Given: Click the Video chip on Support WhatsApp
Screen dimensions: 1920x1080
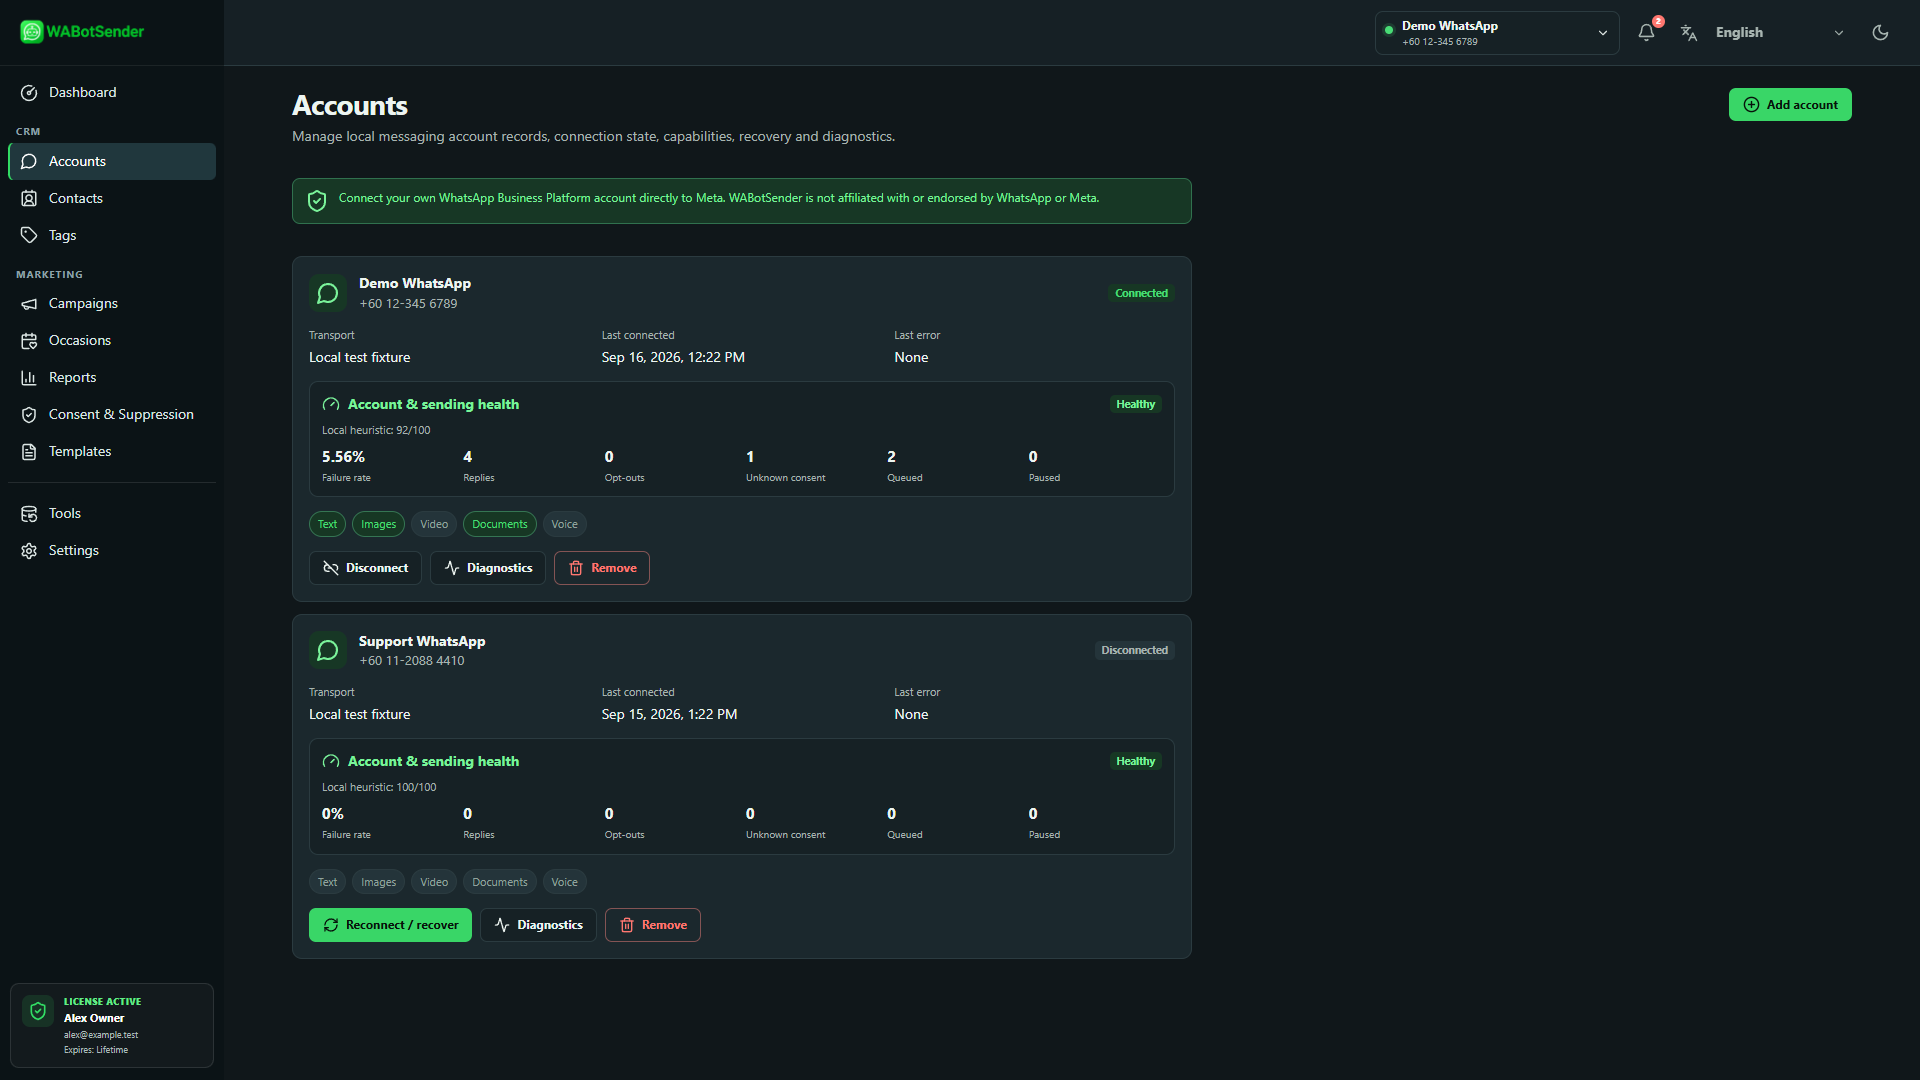Looking at the screenshot, I should coord(434,882).
